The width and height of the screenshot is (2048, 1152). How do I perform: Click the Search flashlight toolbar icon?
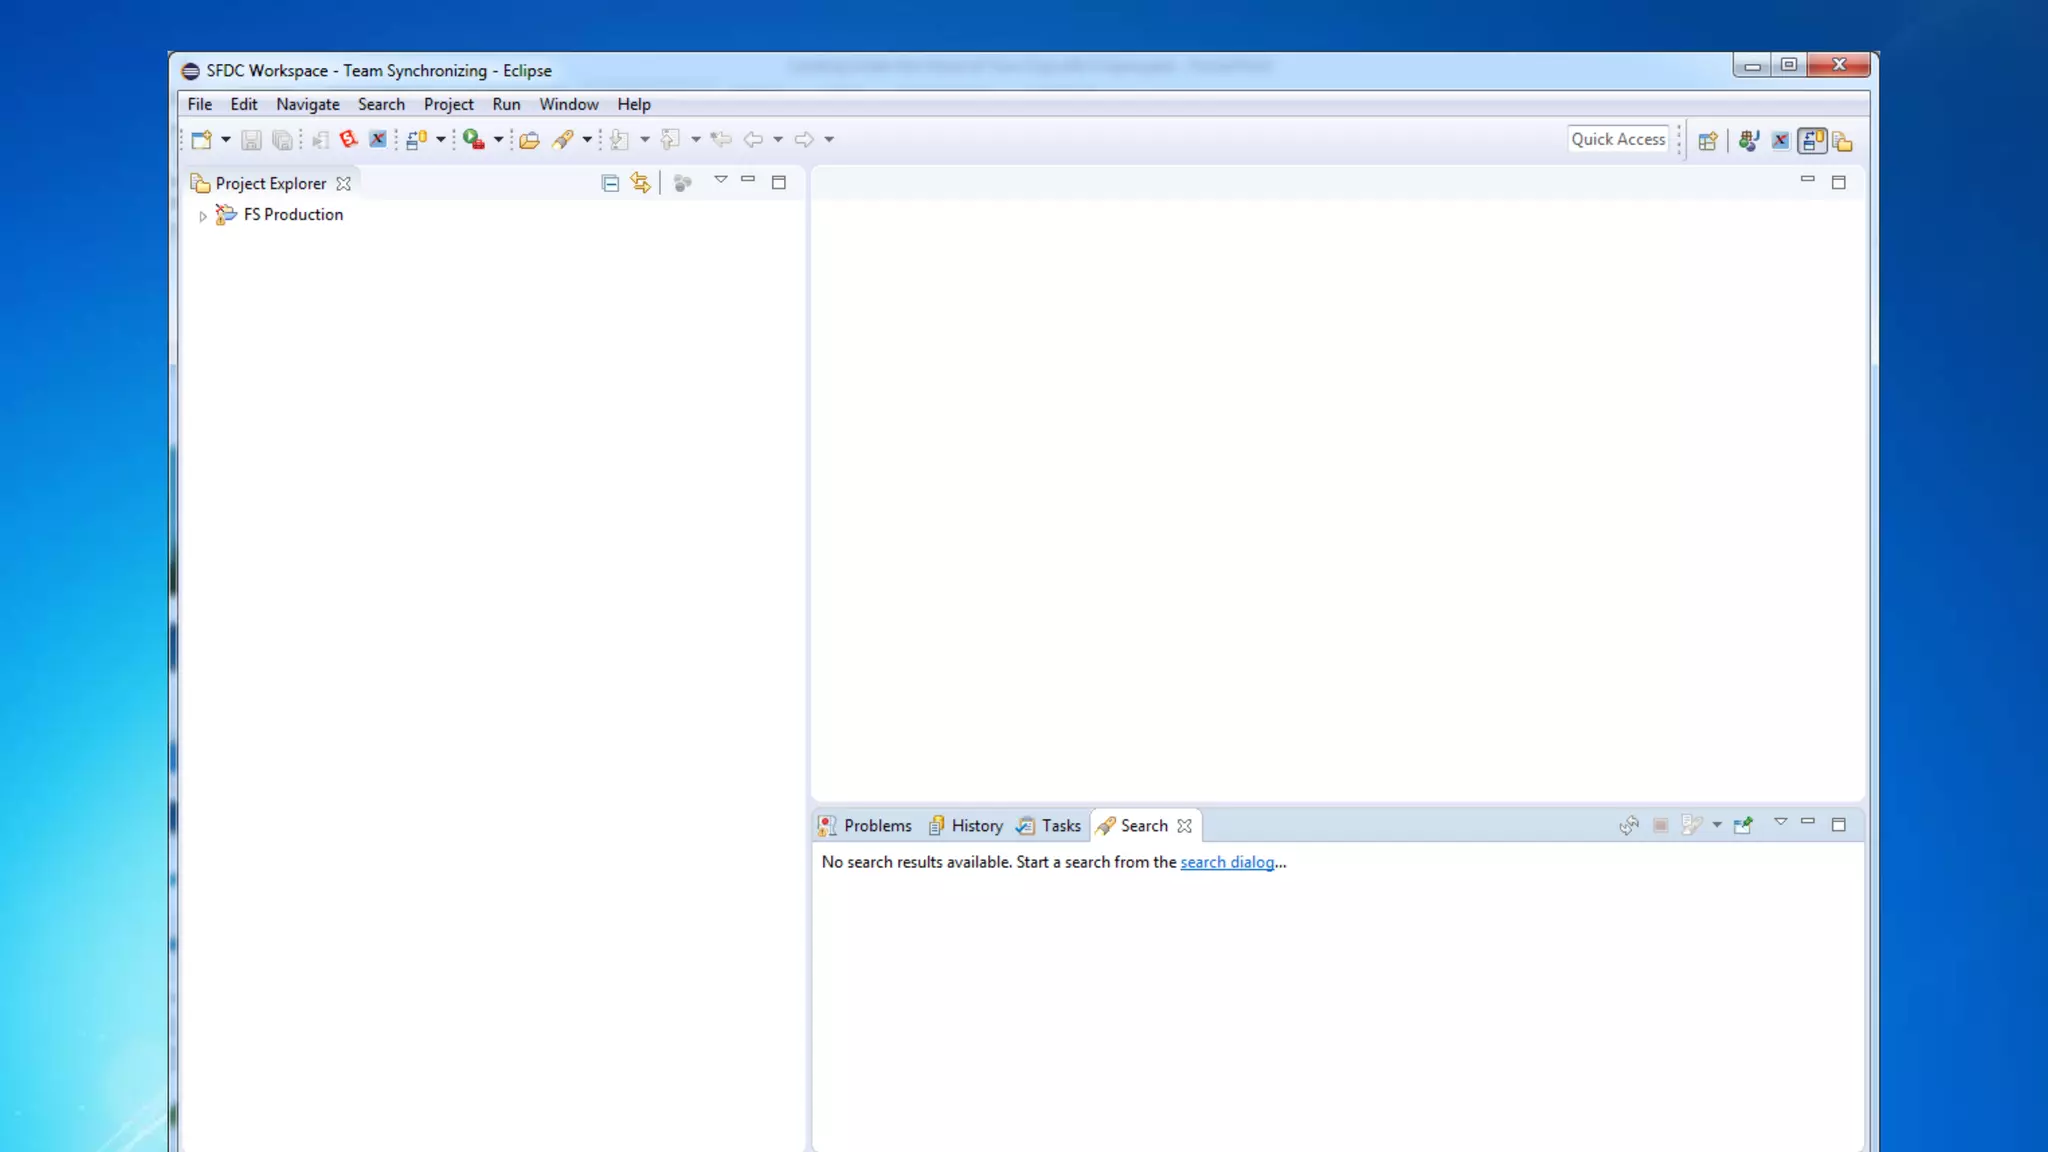click(x=563, y=140)
